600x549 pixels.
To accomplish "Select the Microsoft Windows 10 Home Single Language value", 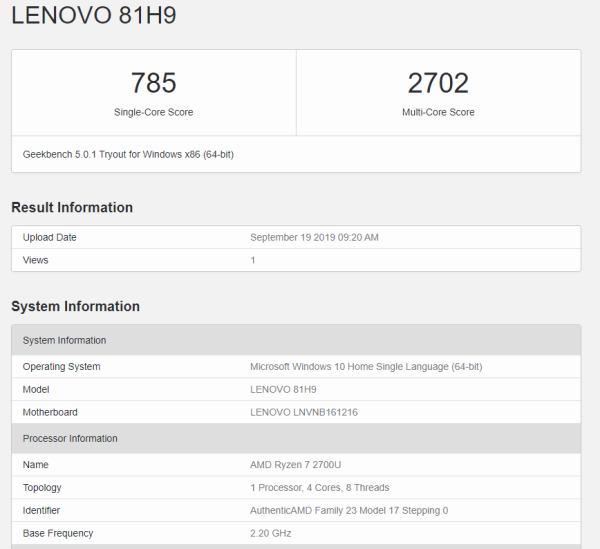I will [366, 367].
